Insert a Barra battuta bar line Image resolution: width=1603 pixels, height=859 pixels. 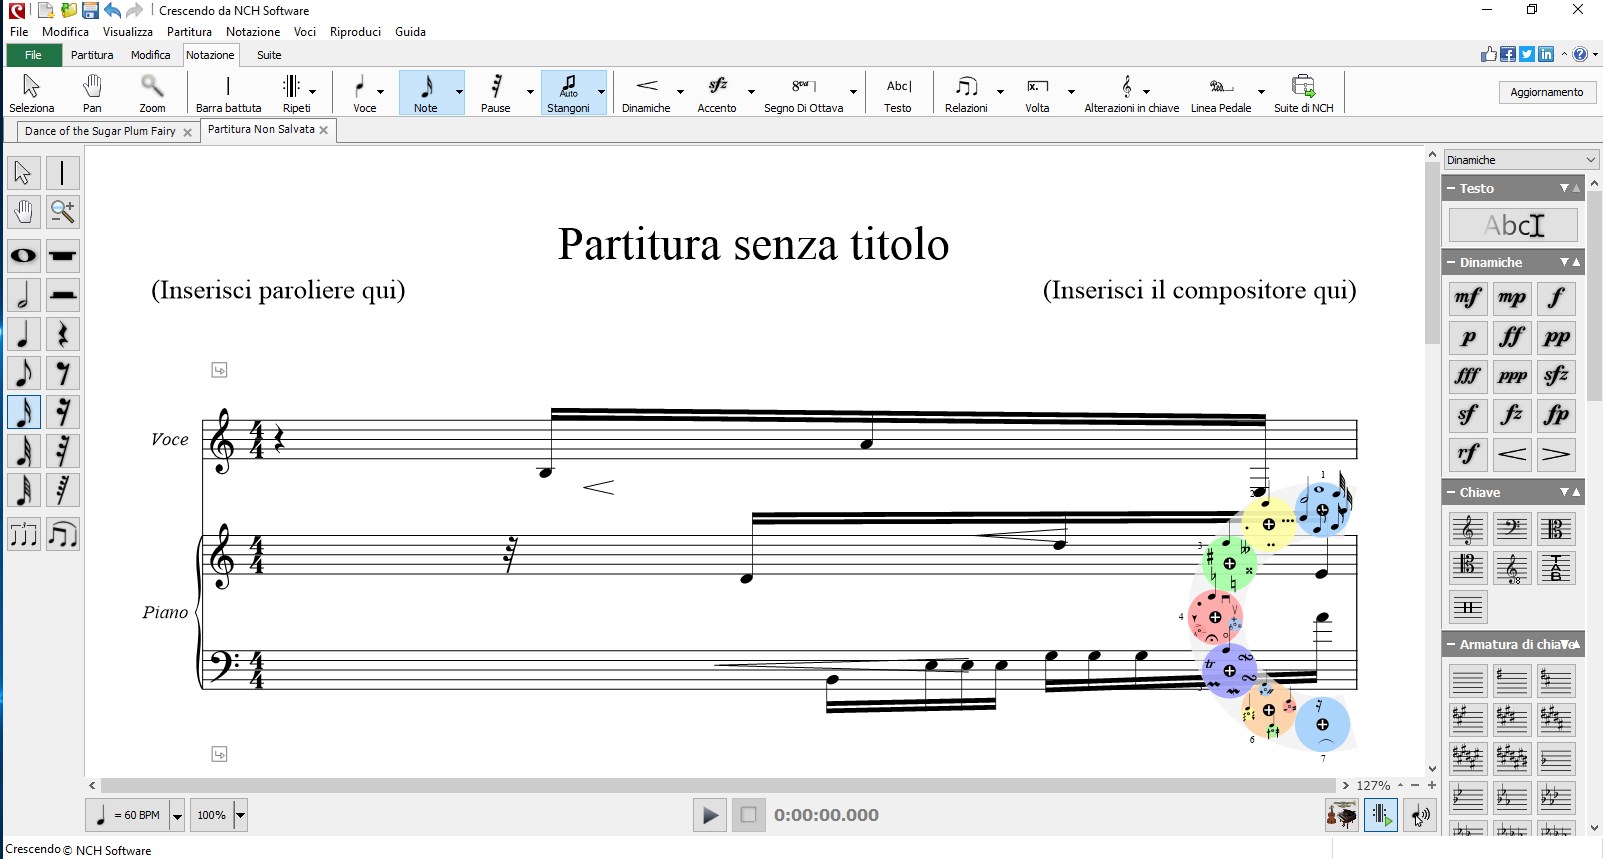click(x=228, y=93)
